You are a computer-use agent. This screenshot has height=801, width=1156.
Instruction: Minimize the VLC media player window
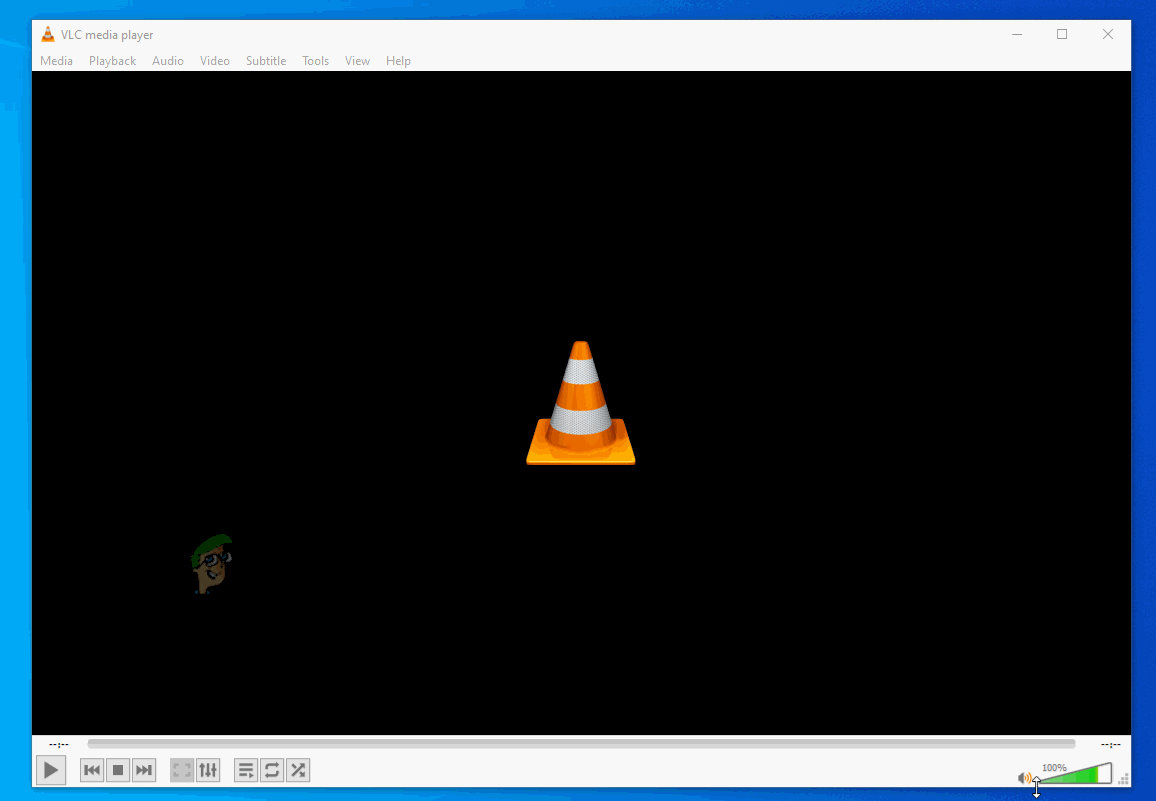[1017, 34]
